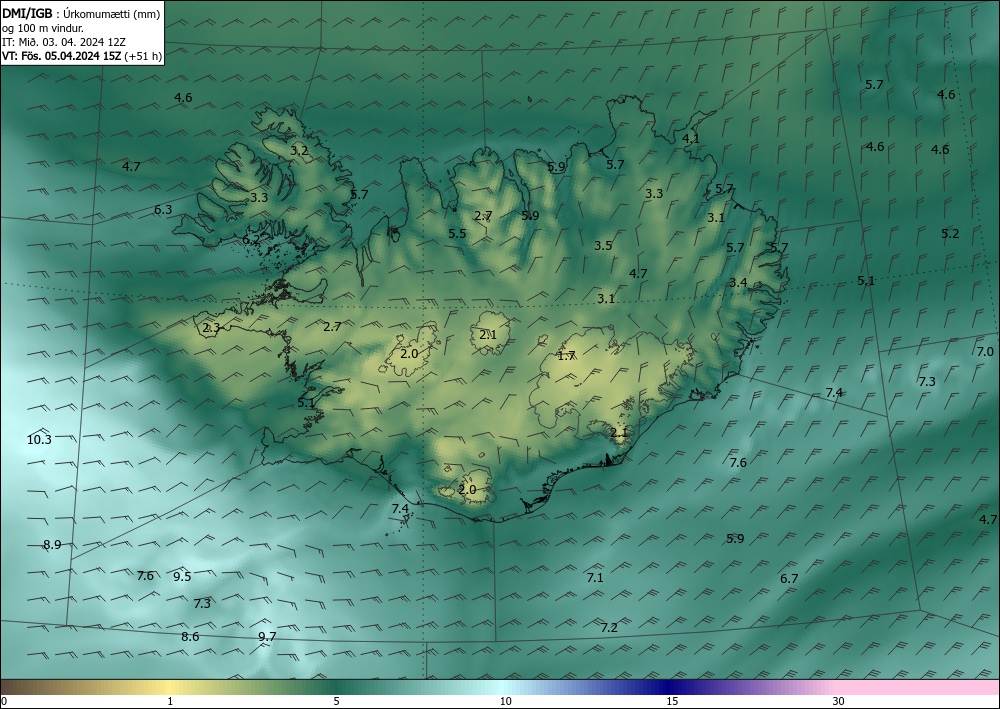The height and width of the screenshot is (709, 1000).
Task: Click the 15 label on the colour scale
Action: (x=672, y=702)
